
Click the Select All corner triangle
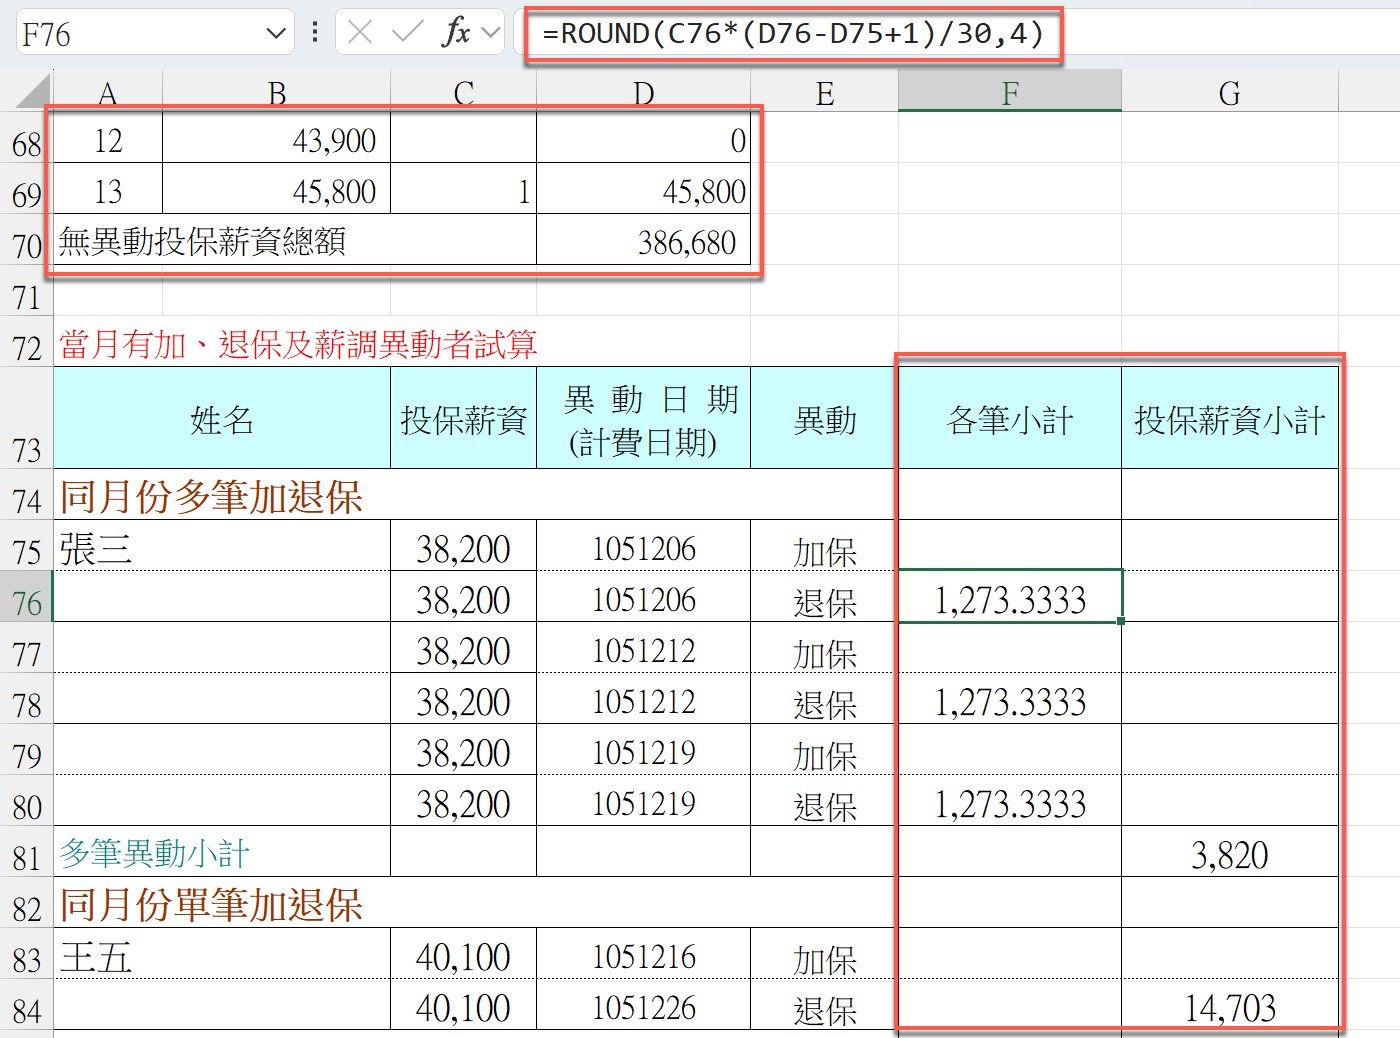32,93
